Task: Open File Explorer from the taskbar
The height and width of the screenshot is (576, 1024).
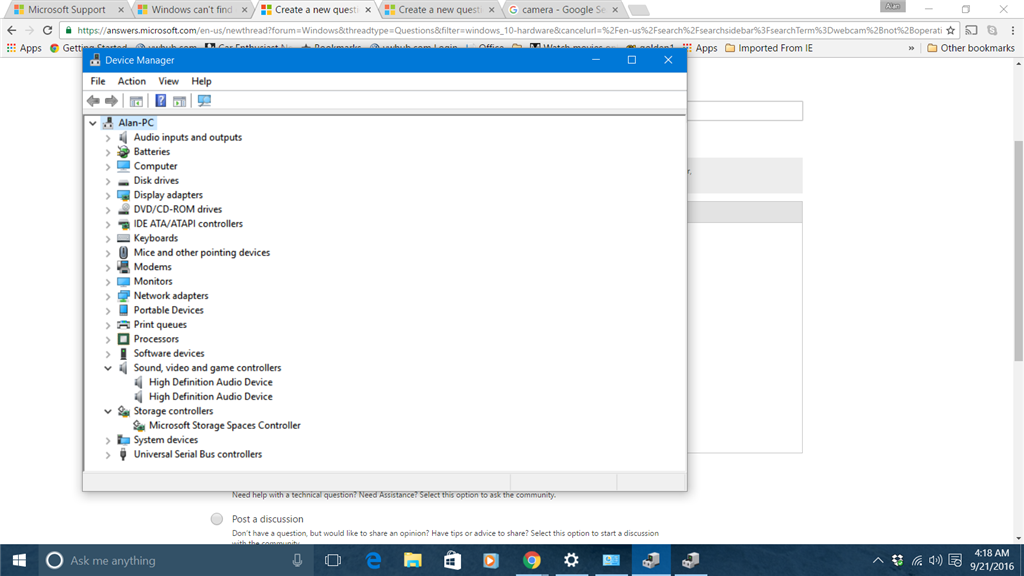Action: (412, 560)
